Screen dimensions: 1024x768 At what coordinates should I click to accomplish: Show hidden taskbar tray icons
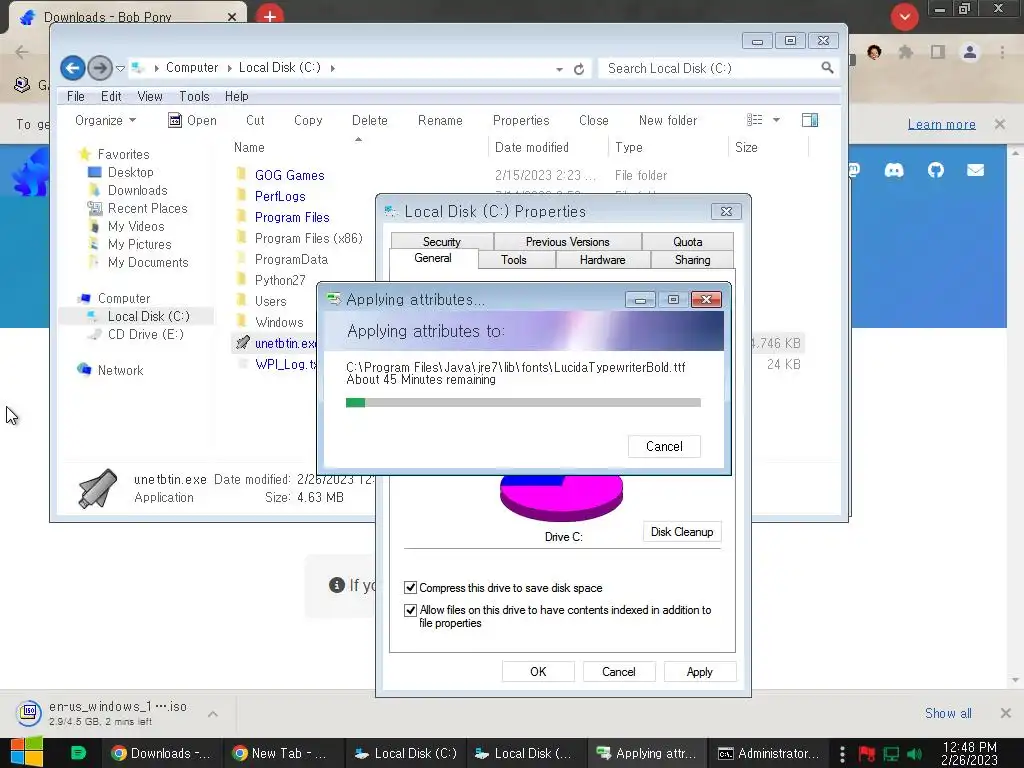pyautogui.click(x=842, y=754)
